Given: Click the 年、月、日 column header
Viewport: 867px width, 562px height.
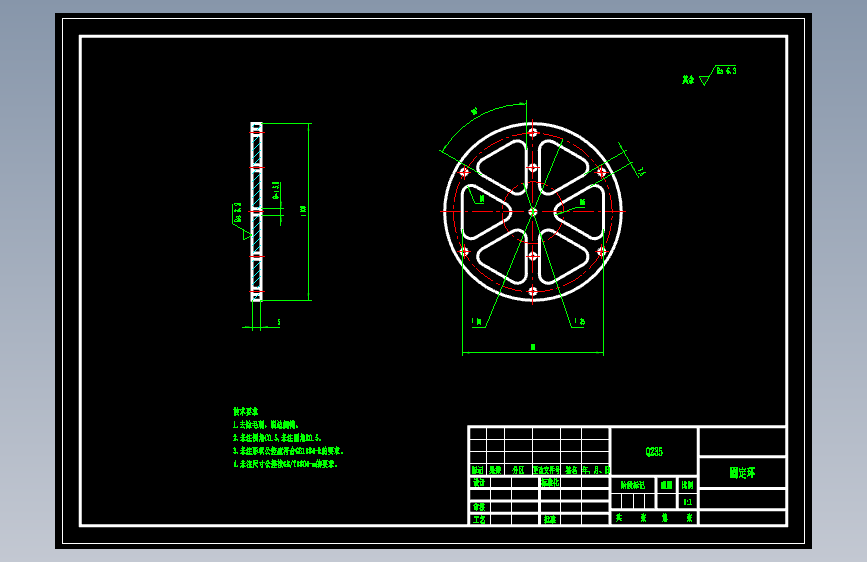Looking at the screenshot, I should coord(596,470).
